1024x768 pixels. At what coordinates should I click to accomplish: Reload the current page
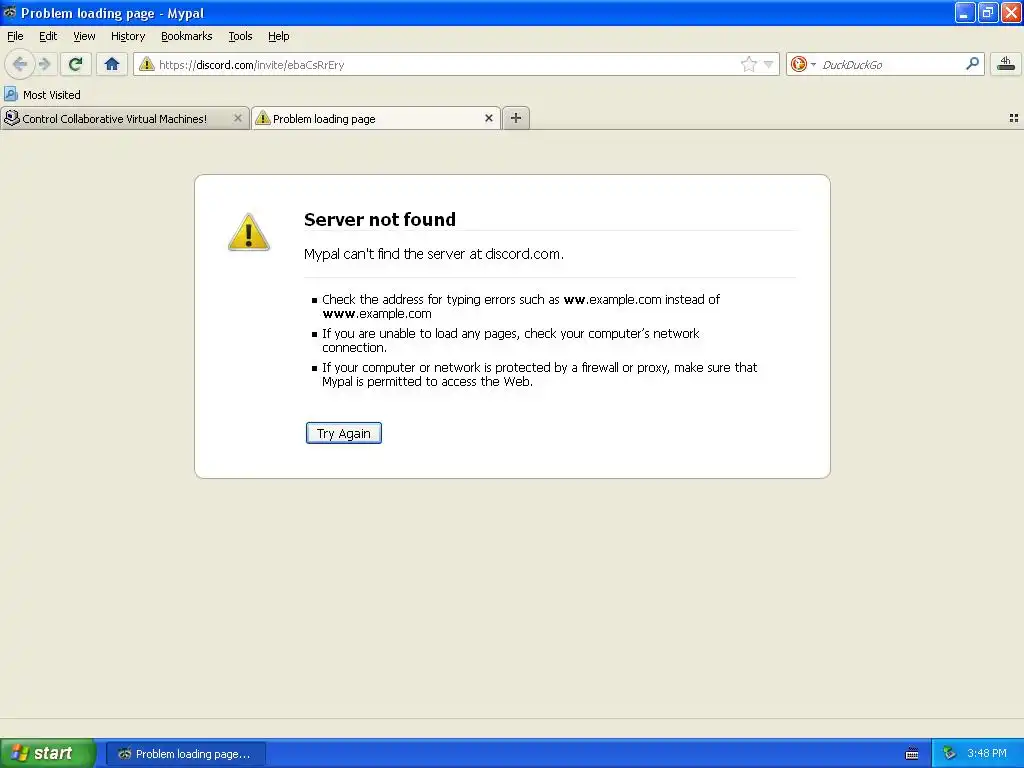point(75,64)
